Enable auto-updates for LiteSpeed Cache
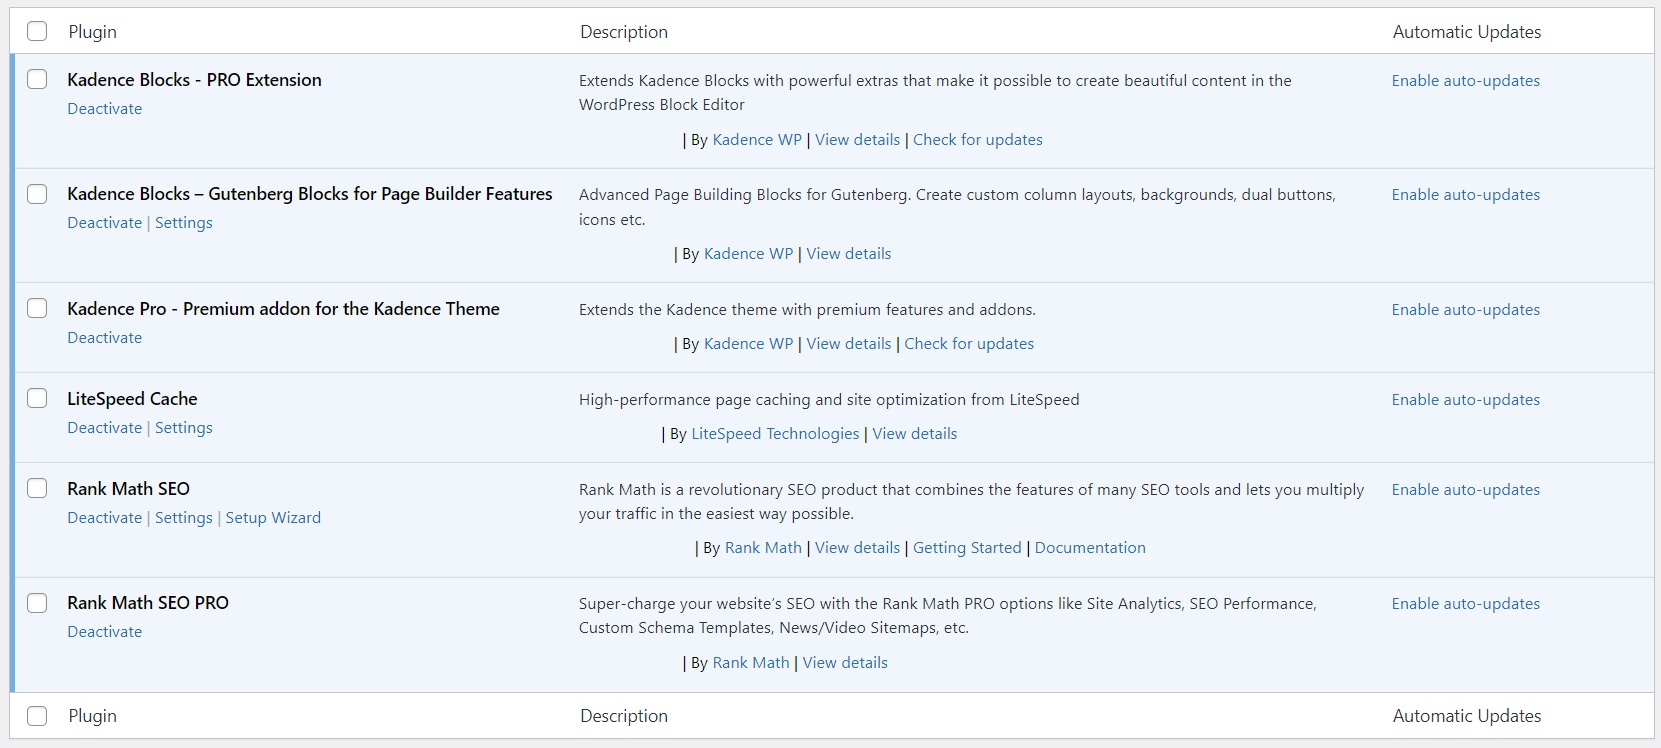The height and width of the screenshot is (748, 1661). click(1466, 400)
